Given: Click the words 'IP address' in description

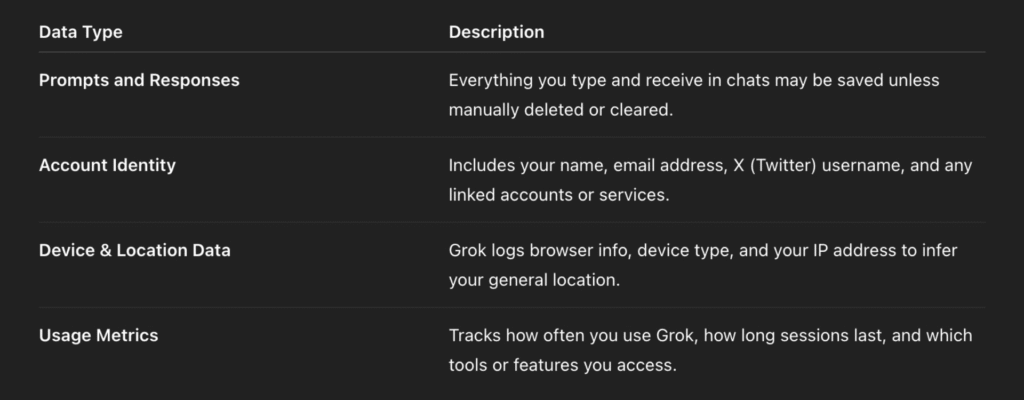Looking at the screenshot, I should [856, 250].
